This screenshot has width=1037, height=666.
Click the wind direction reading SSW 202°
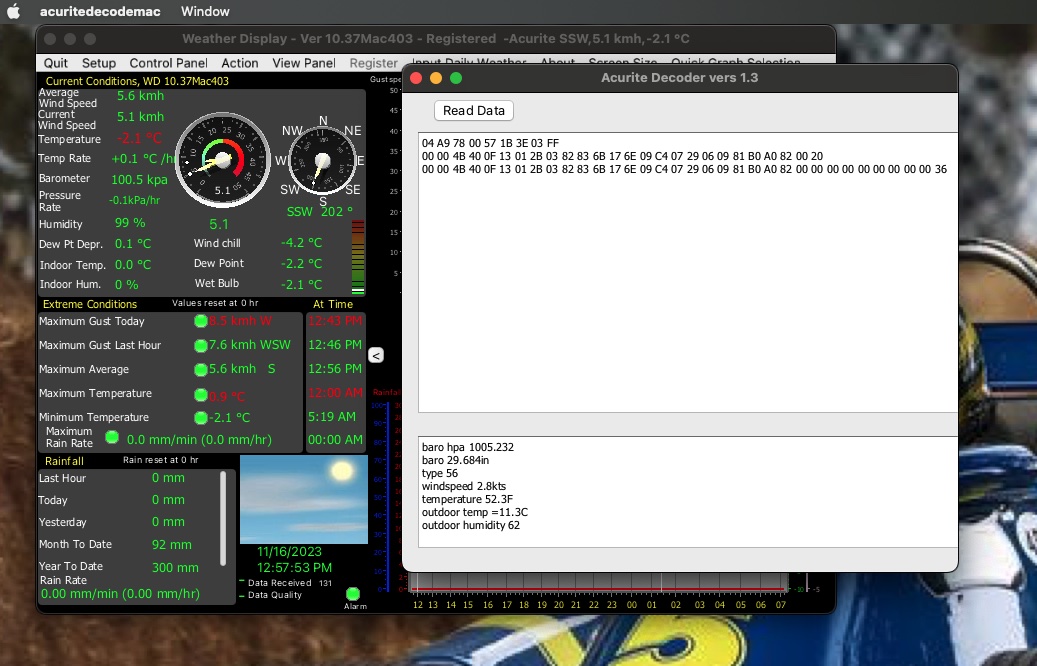(319, 212)
